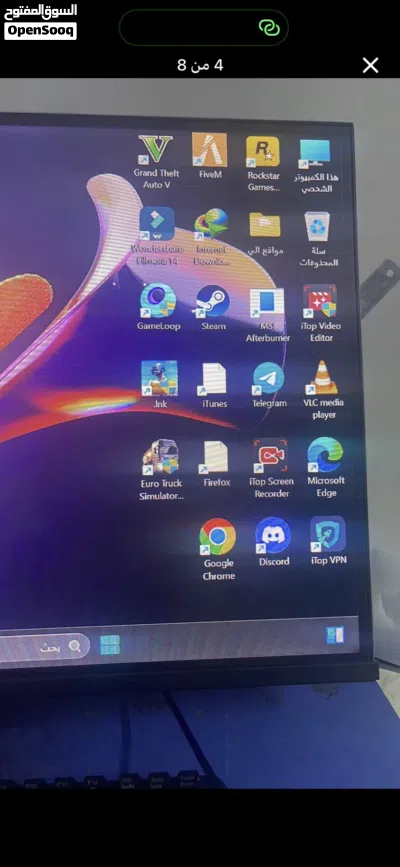This screenshot has height=867, width=400.
Task: Open the Recycle Bin icon
Action: [317, 227]
